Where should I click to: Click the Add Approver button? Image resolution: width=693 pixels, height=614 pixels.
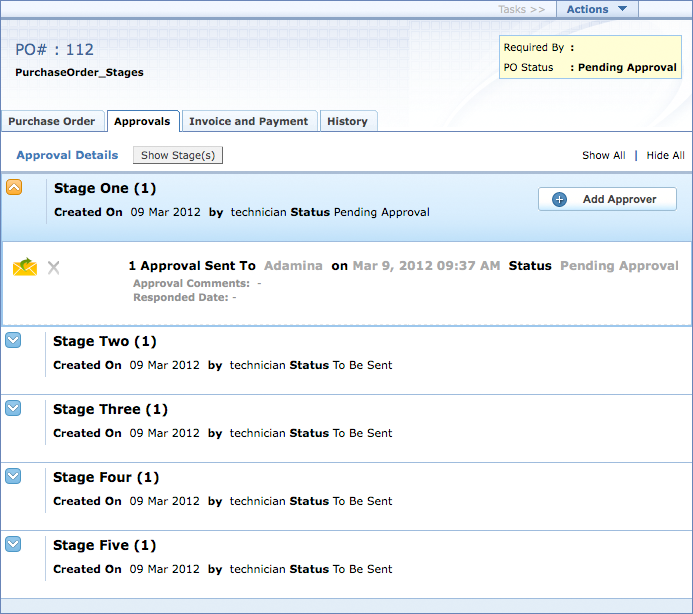click(607, 199)
